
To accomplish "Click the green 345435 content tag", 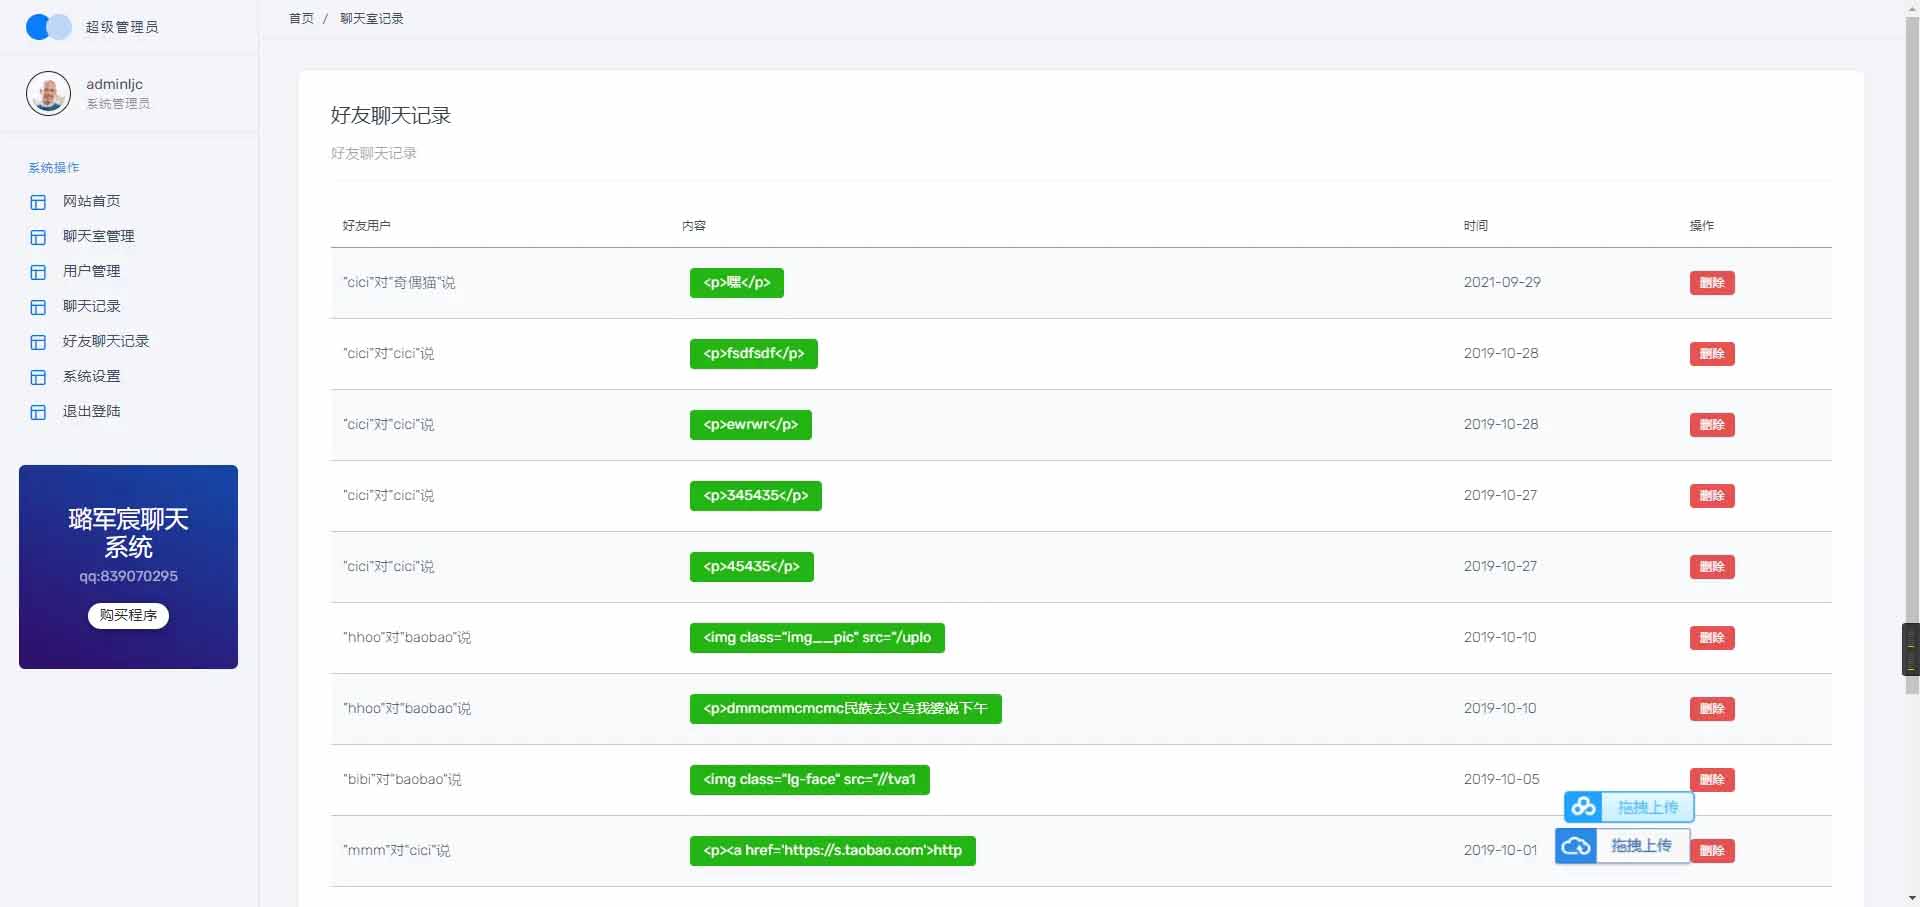I will pyautogui.click(x=755, y=496).
